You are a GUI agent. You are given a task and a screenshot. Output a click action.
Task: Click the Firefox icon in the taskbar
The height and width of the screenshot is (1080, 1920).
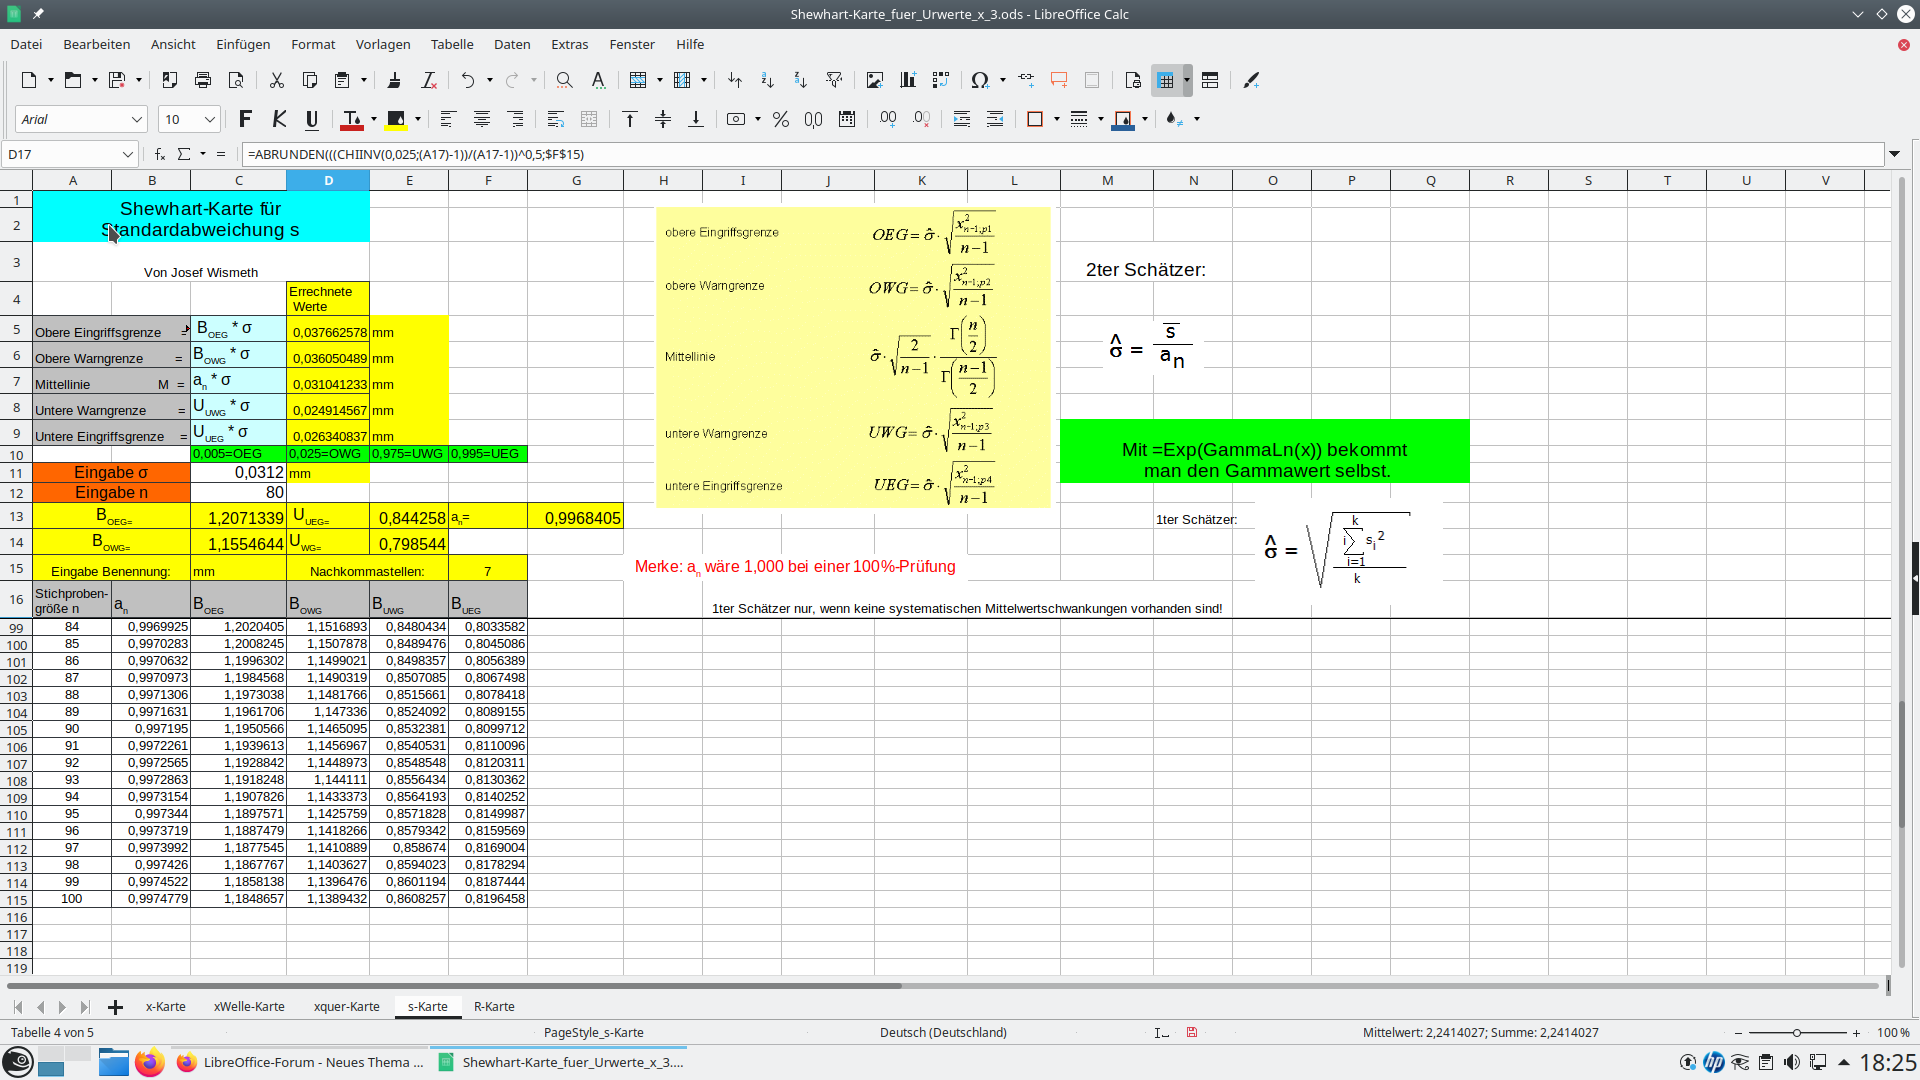[x=150, y=1062]
